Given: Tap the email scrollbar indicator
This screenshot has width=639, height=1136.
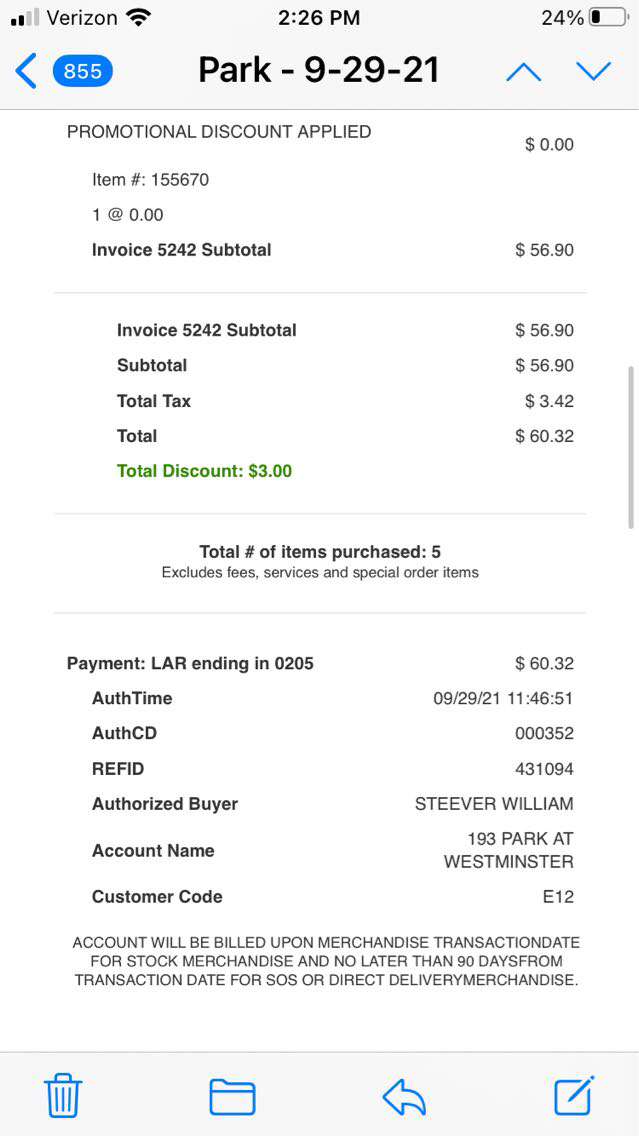Looking at the screenshot, I should click(x=630, y=447).
